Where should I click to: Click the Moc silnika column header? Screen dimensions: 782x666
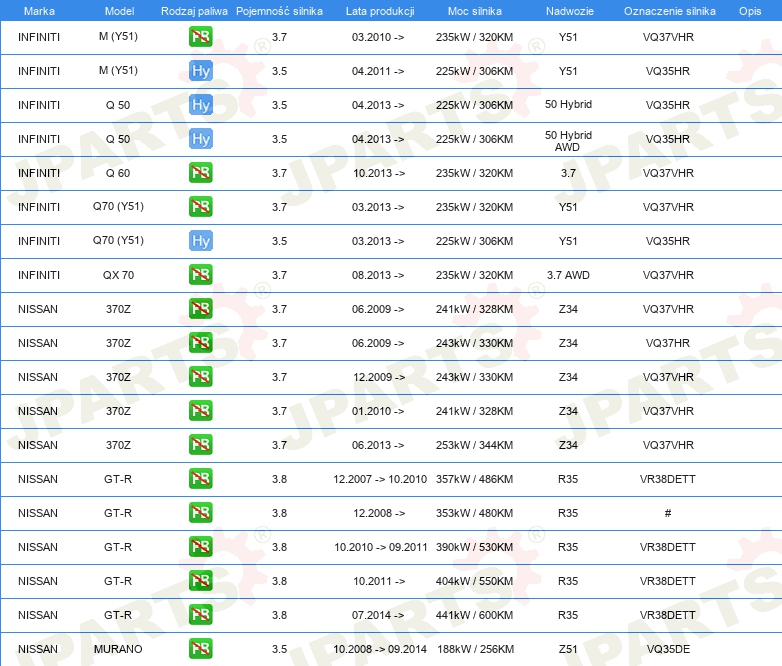[475, 10]
